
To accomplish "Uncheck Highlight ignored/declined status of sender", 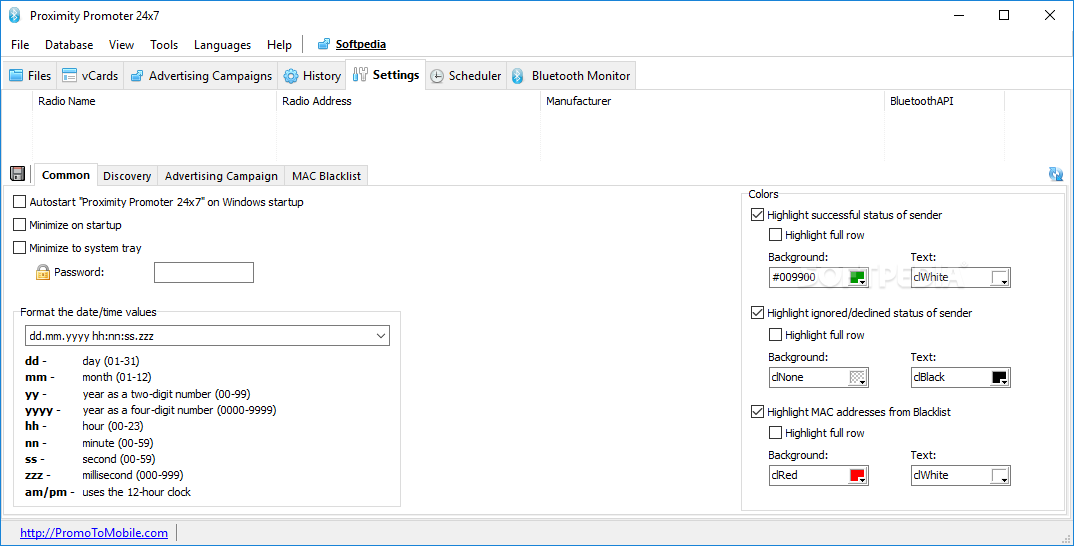I will tap(757, 313).
